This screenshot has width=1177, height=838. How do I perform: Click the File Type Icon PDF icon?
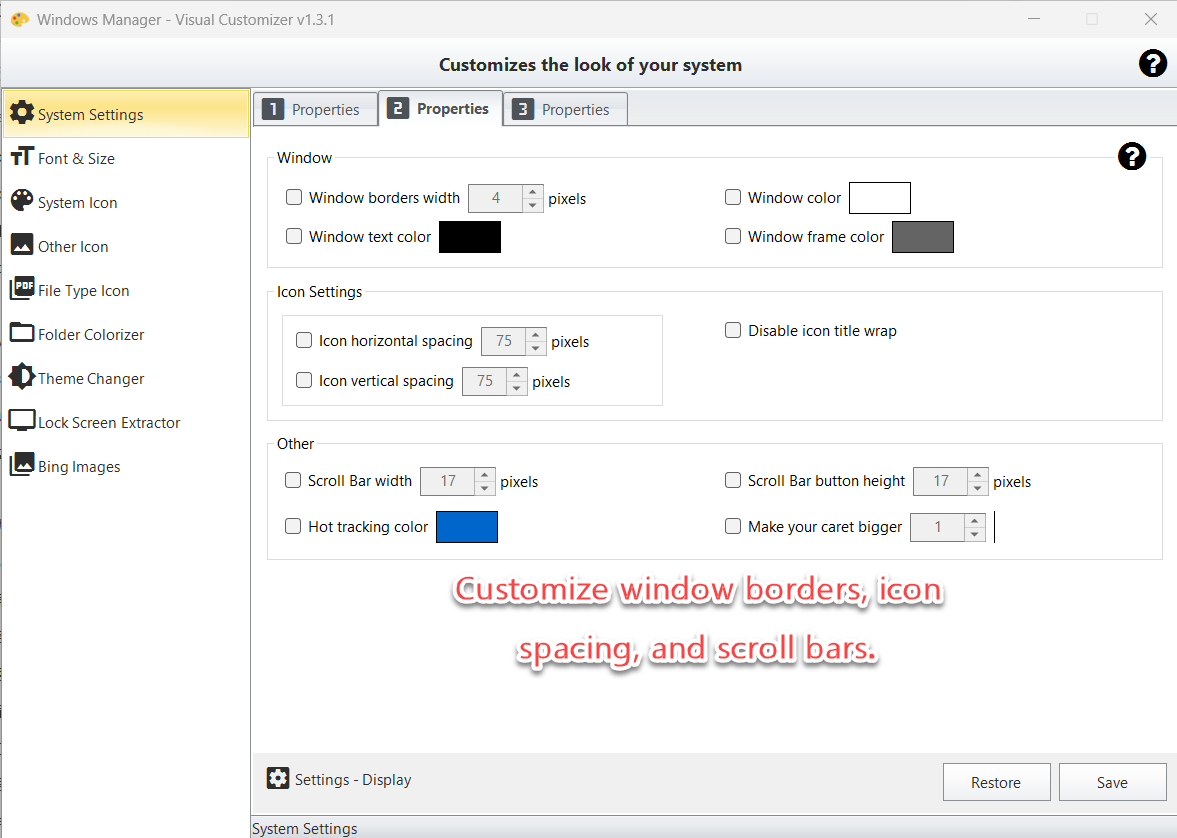click(22, 288)
